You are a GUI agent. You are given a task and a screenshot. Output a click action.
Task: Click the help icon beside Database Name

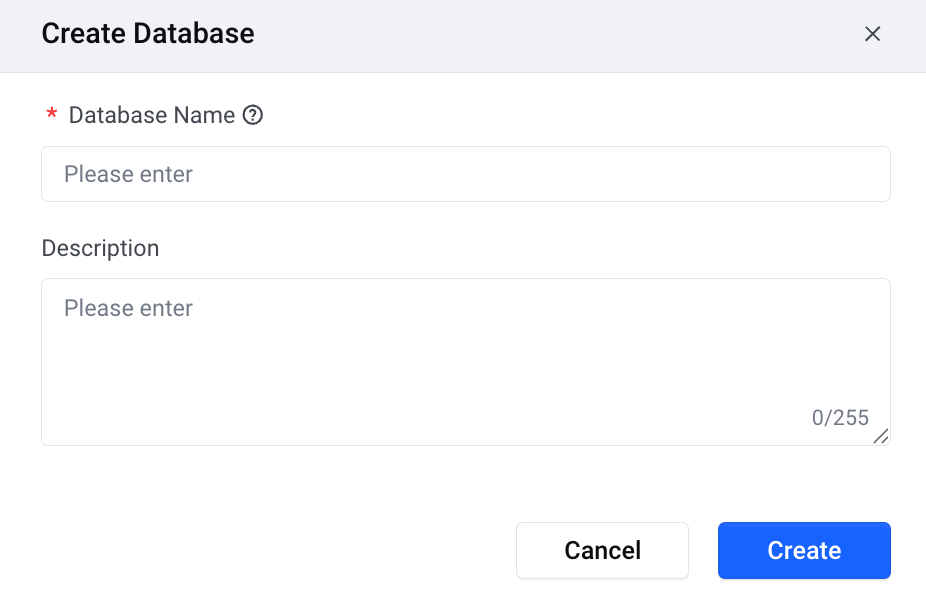pos(253,115)
